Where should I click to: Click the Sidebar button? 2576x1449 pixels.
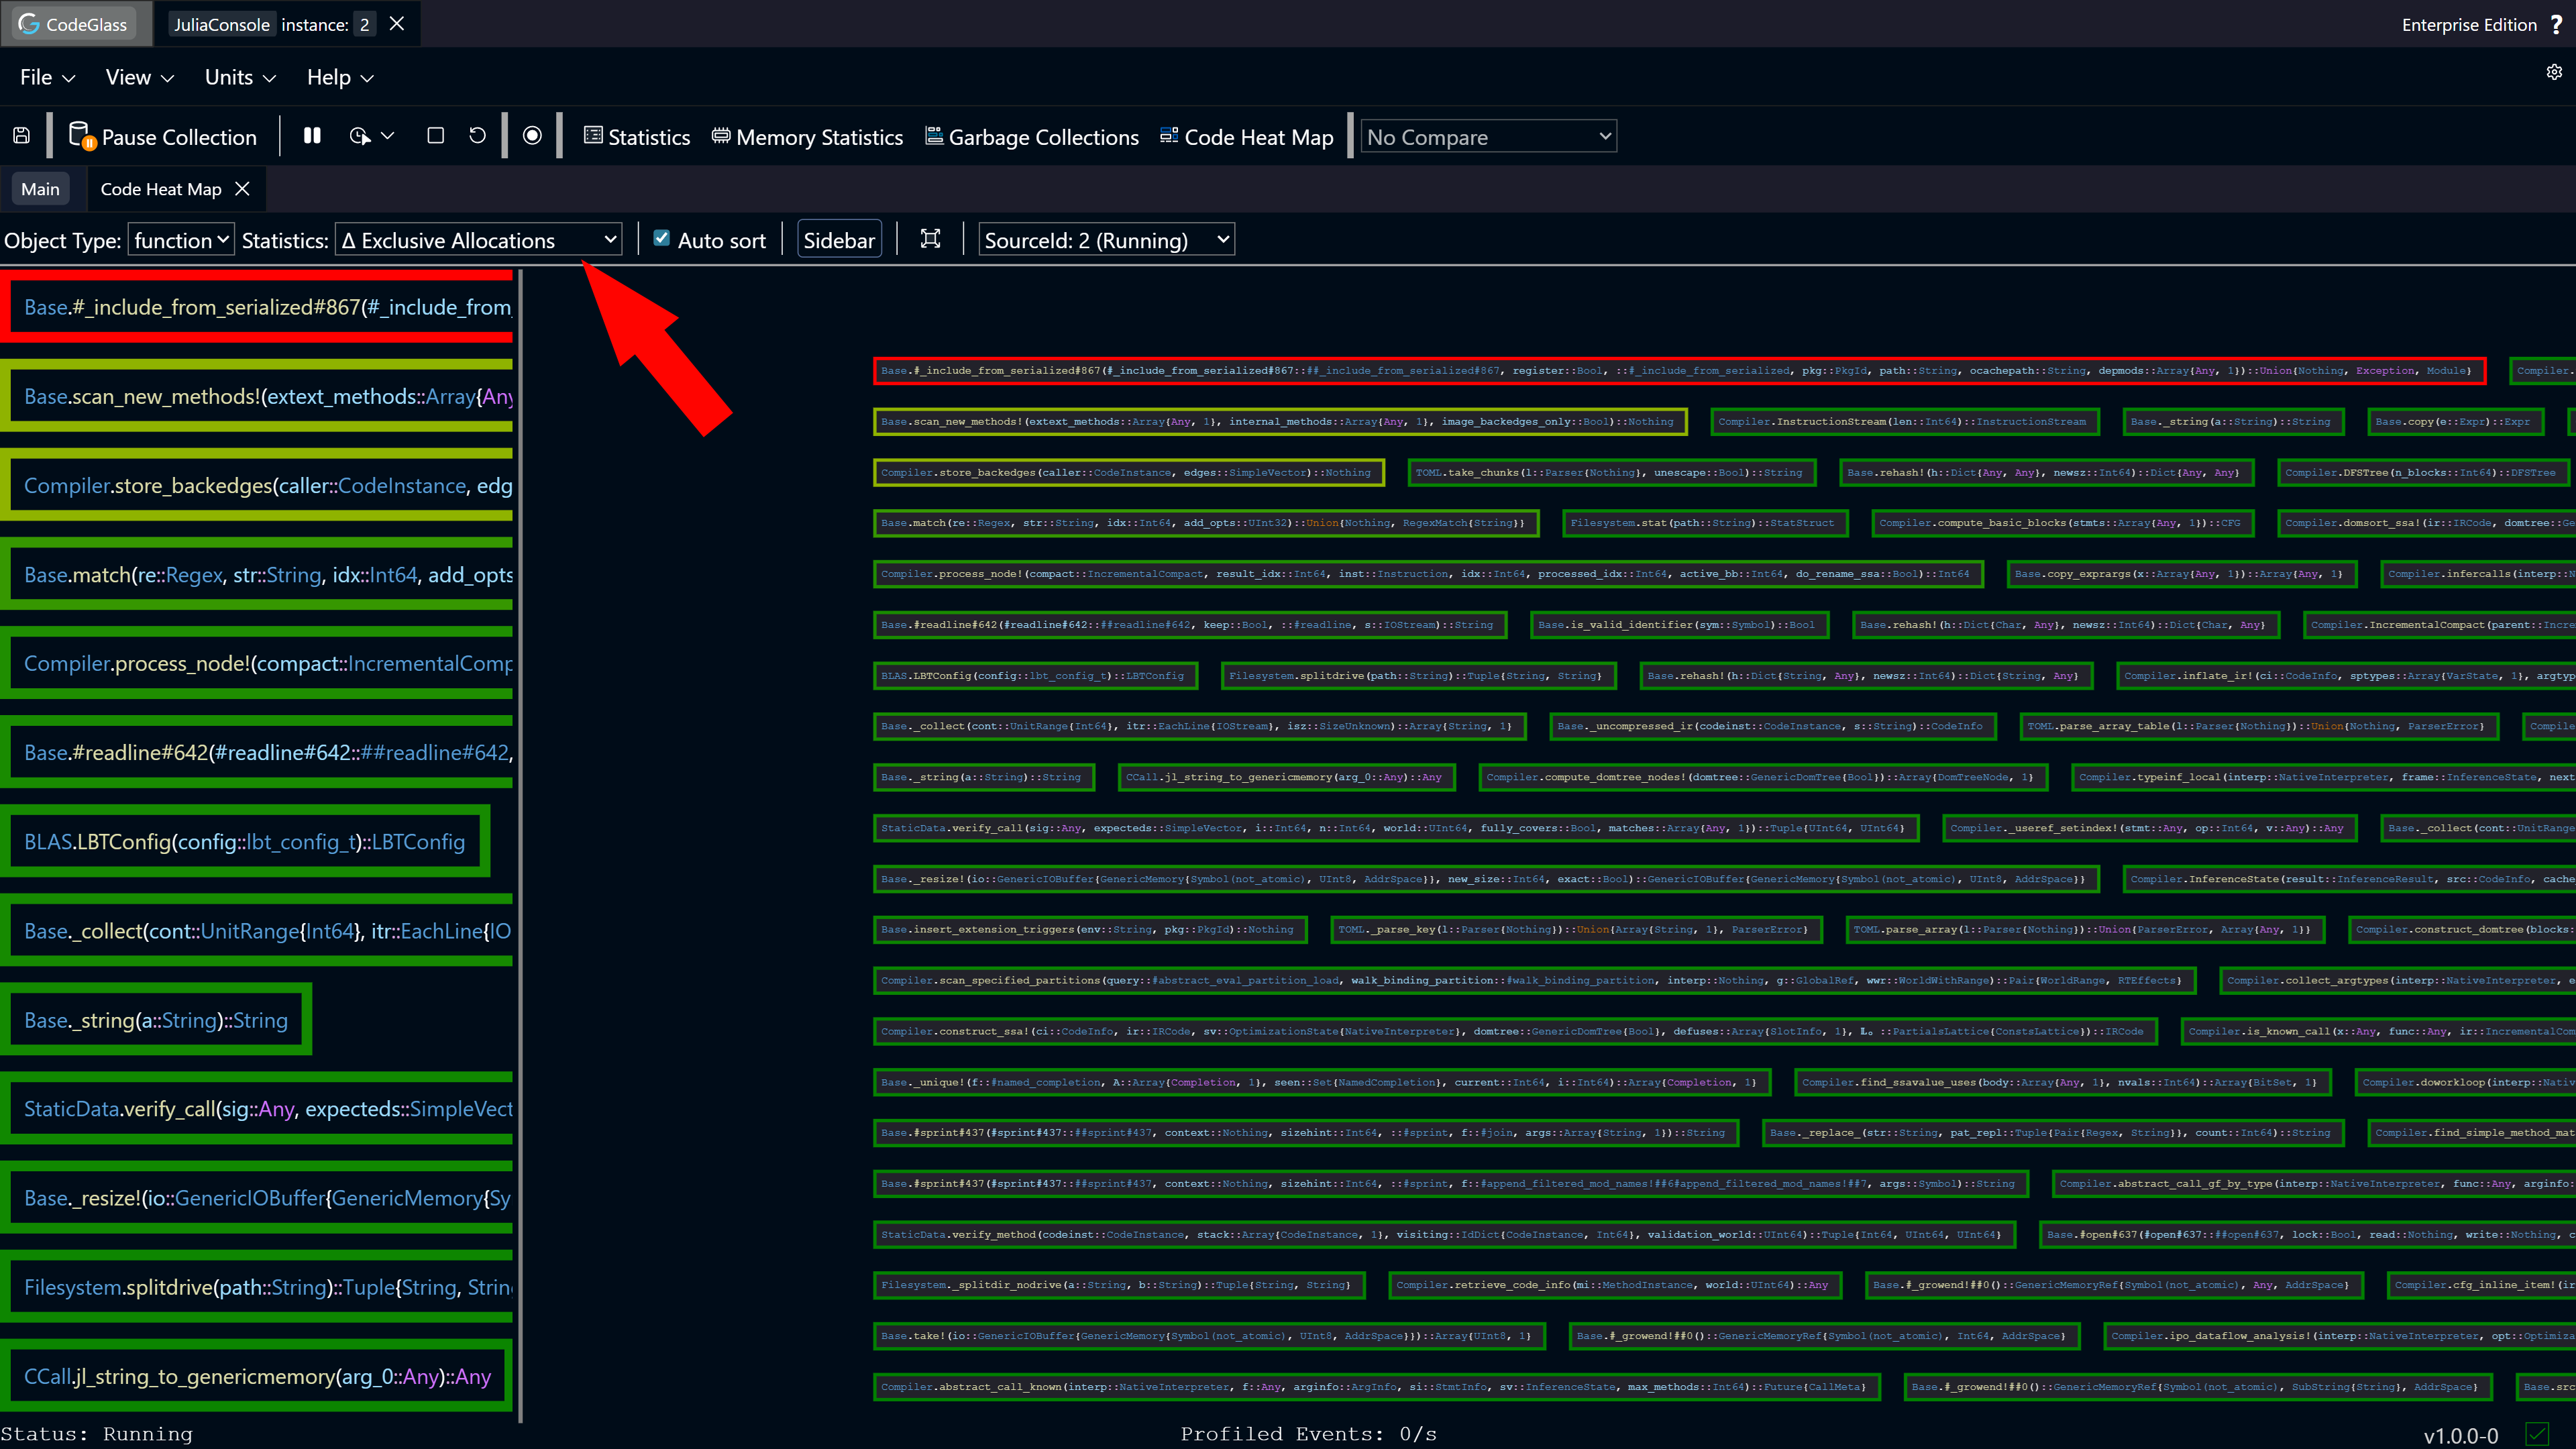[839, 240]
